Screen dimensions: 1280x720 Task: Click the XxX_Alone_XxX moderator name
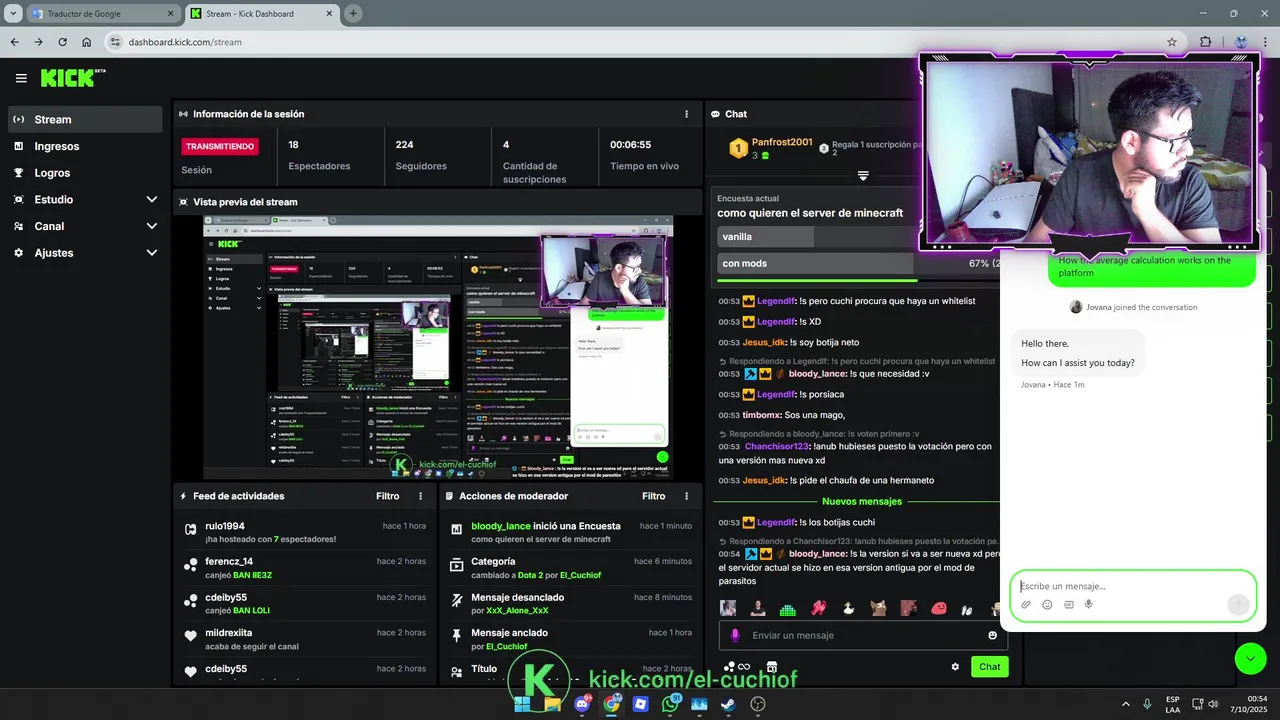pyautogui.click(x=517, y=610)
